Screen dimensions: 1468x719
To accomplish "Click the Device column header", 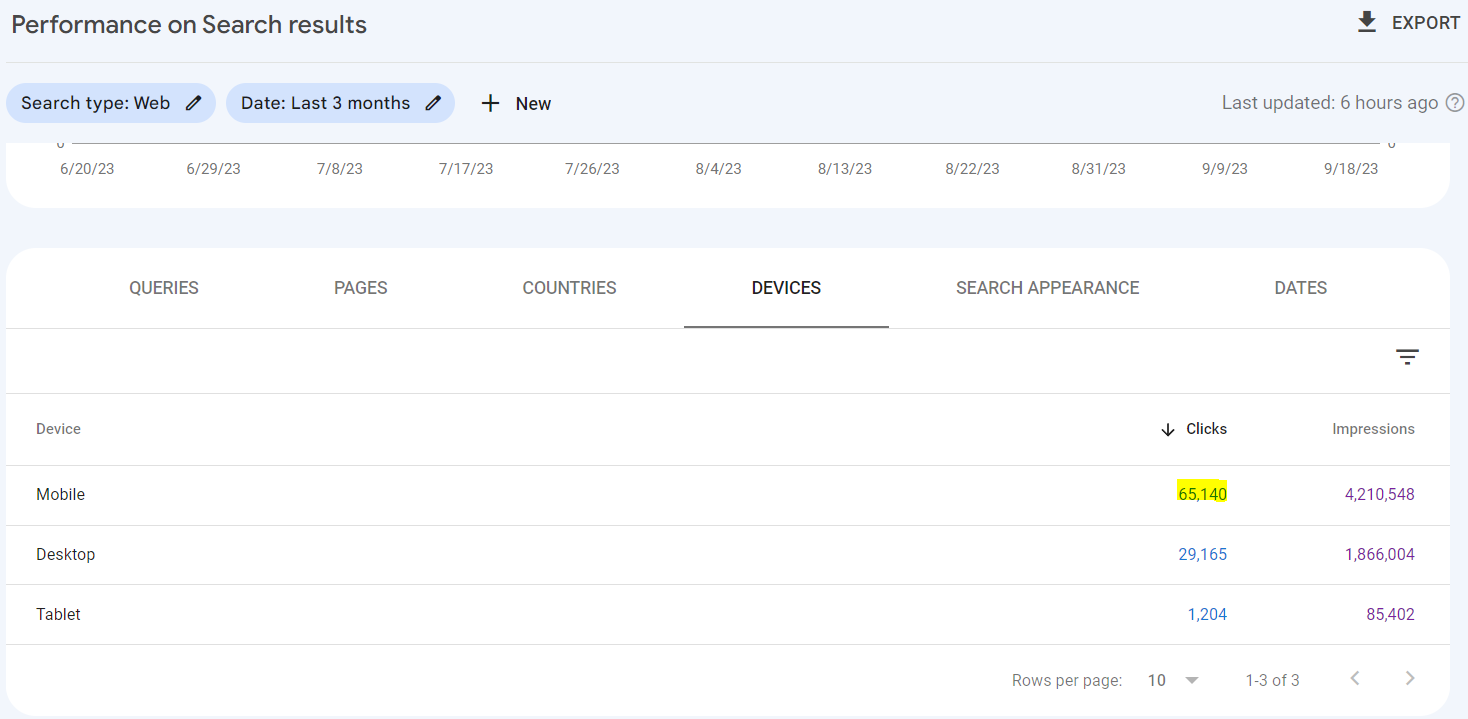I will click(x=58, y=429).
